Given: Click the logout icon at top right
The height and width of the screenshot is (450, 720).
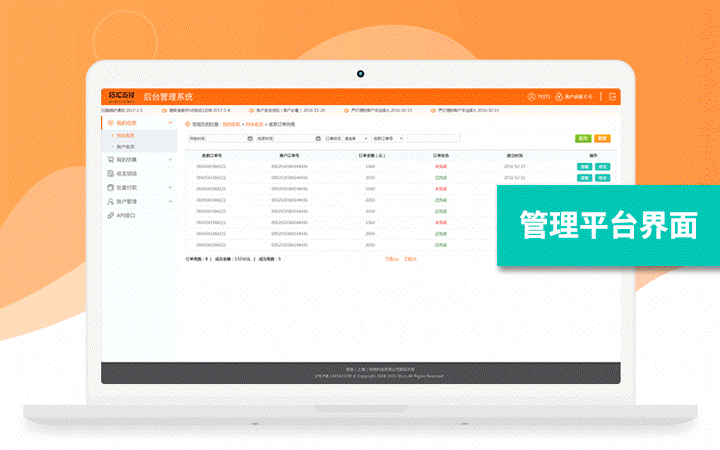Looking at the screenshot, I should 611,97.
